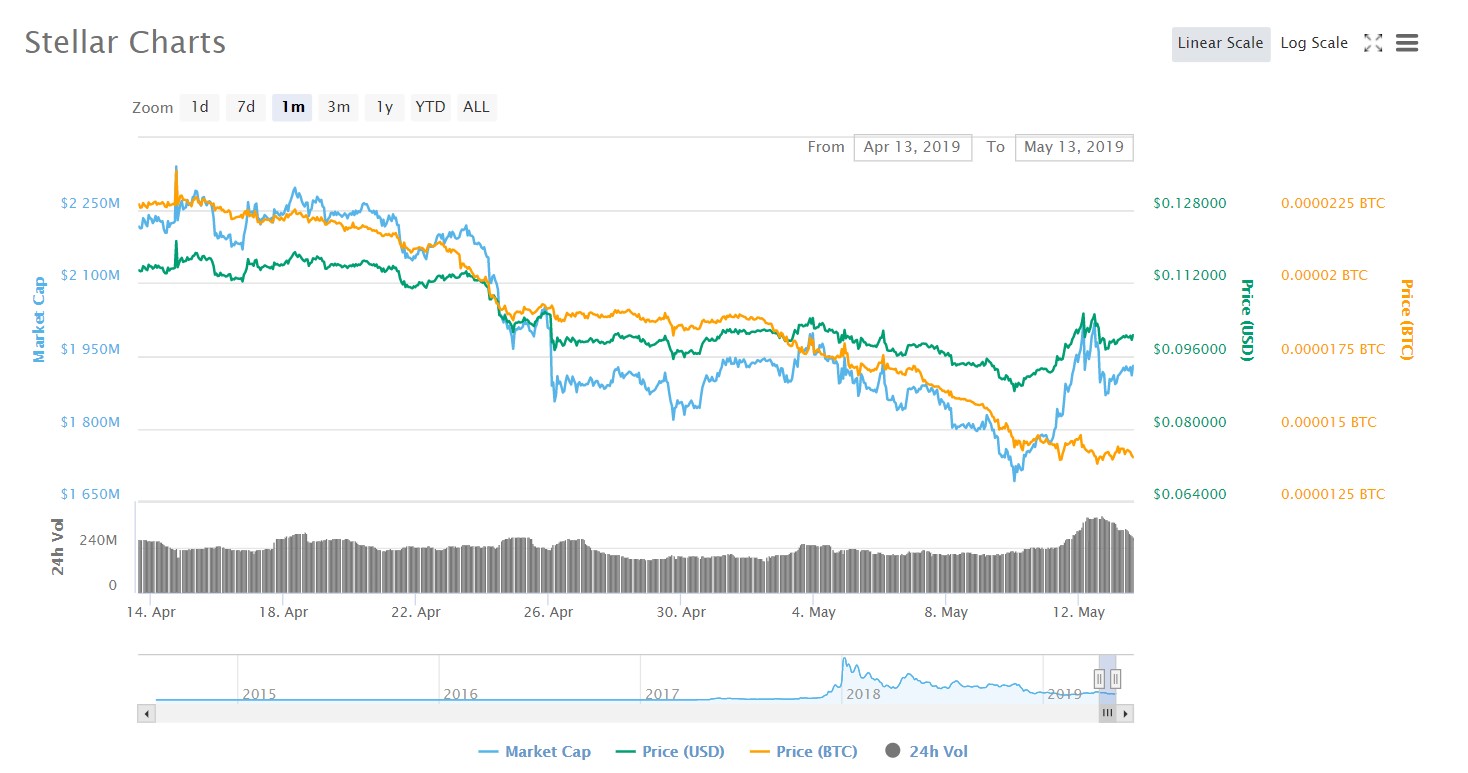Screen dimensions: 1468x773
Task: Edit the To date field
Action: [1073, 147]
